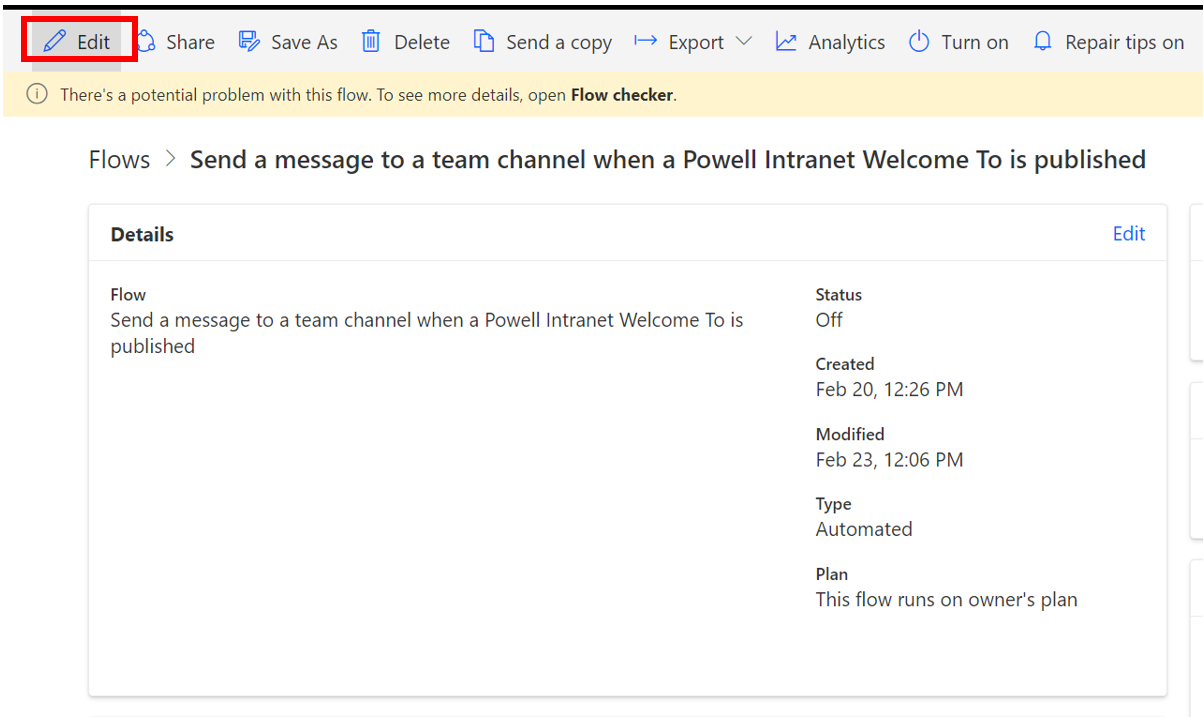Select the Turn on command label
The image size is (1204, 717).
click(x=975, y=43)
